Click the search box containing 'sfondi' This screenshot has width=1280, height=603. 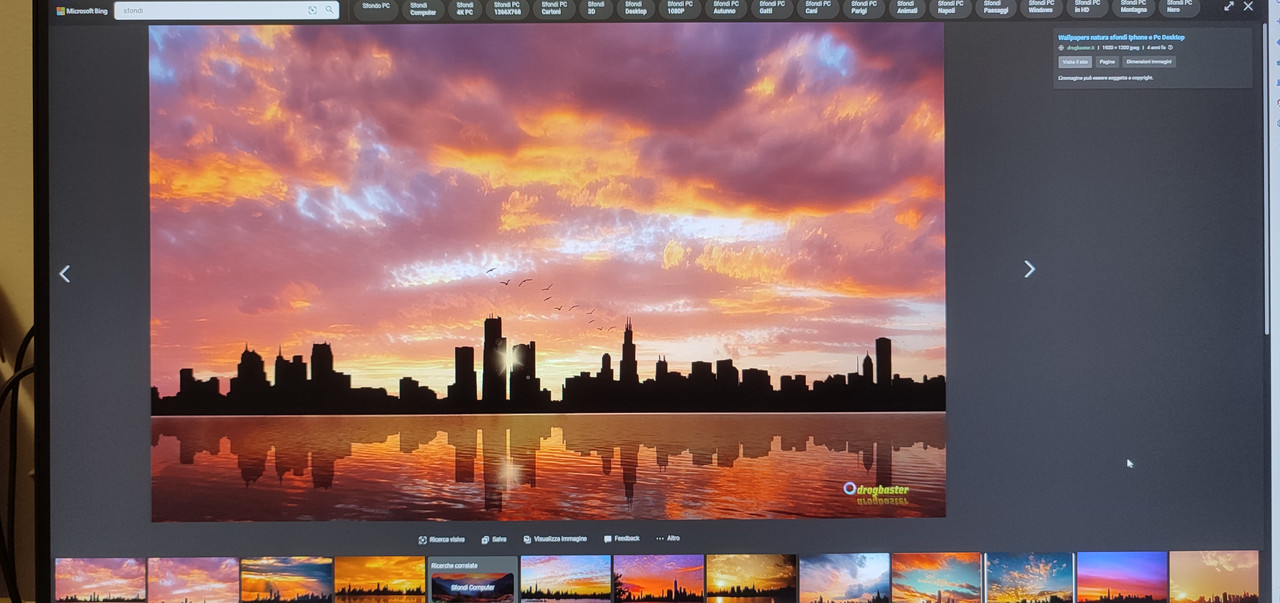tap(226, 10)
